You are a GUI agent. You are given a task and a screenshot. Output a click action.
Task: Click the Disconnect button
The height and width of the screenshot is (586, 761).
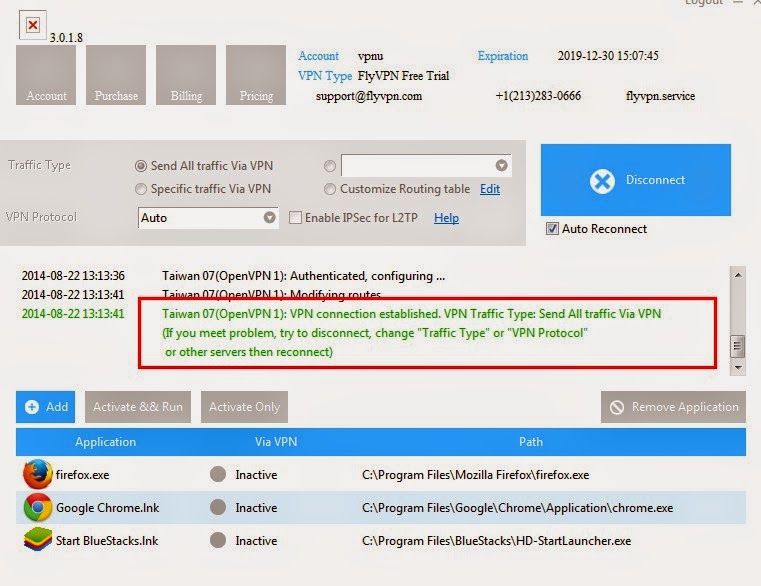(636, 180)
